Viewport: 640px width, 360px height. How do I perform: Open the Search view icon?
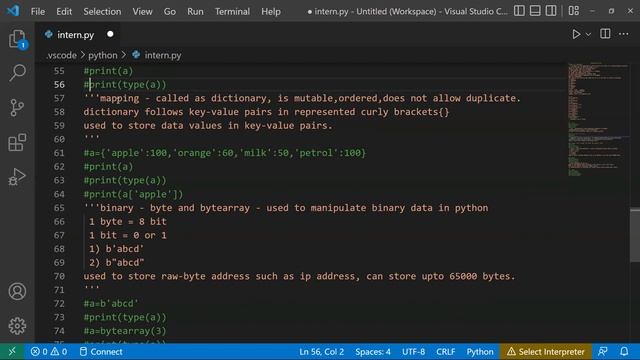pos(17,73)
